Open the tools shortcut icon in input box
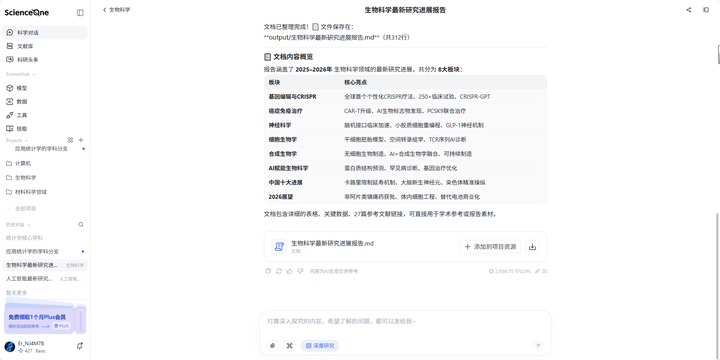Viewport: 720px width, 360px height. [289, 346]
